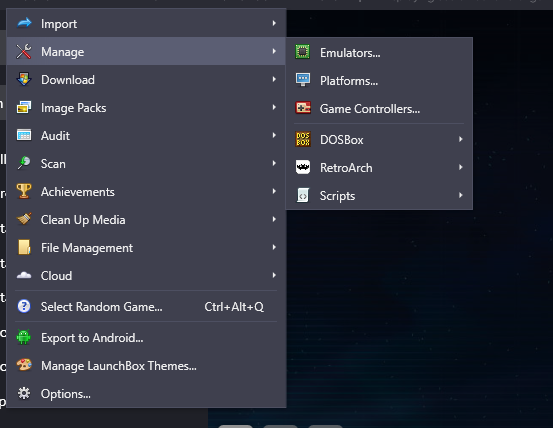
Task: Choose Export to Android... entry
Action: pos(146,337)
